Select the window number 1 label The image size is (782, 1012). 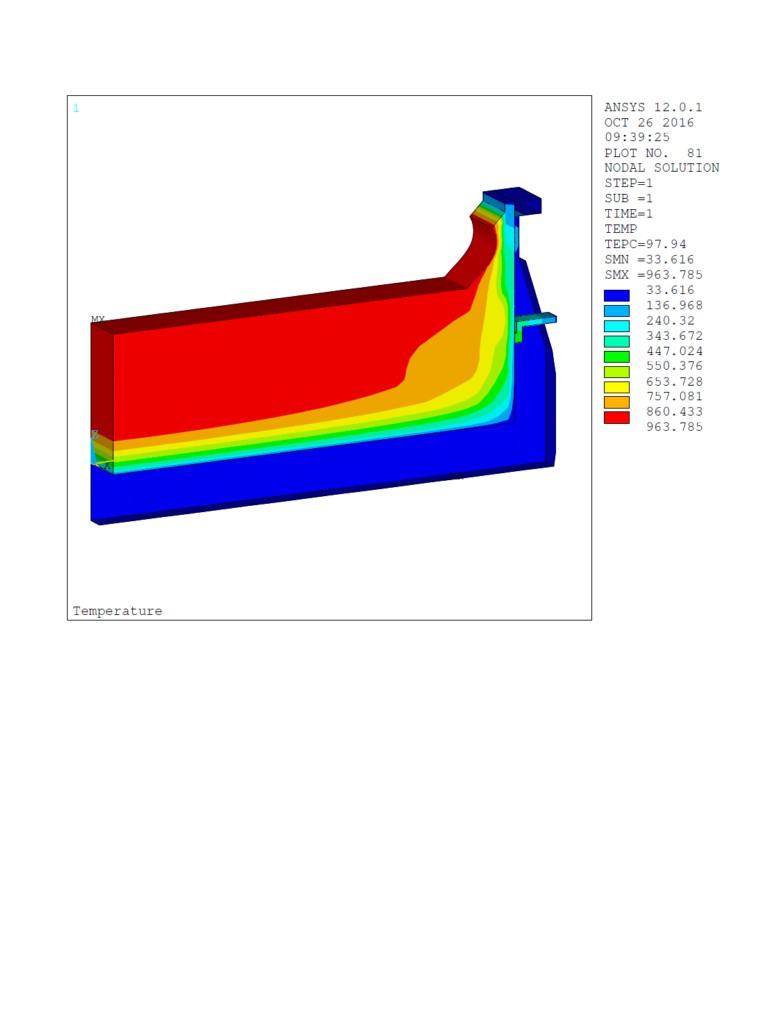[x=76, y=108]
